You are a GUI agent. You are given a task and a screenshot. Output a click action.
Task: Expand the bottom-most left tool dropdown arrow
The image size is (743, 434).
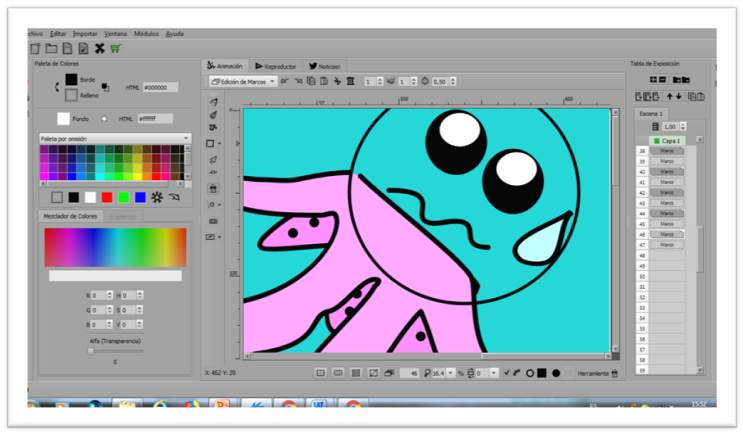(219, 237)
